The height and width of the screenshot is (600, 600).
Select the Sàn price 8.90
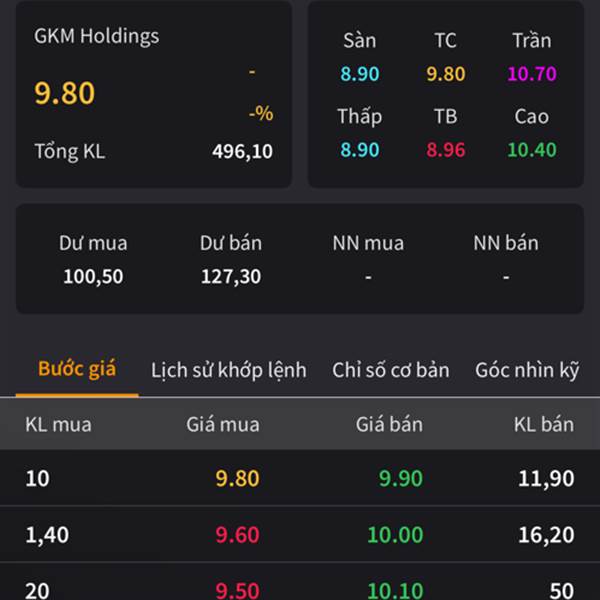point(360,73)
